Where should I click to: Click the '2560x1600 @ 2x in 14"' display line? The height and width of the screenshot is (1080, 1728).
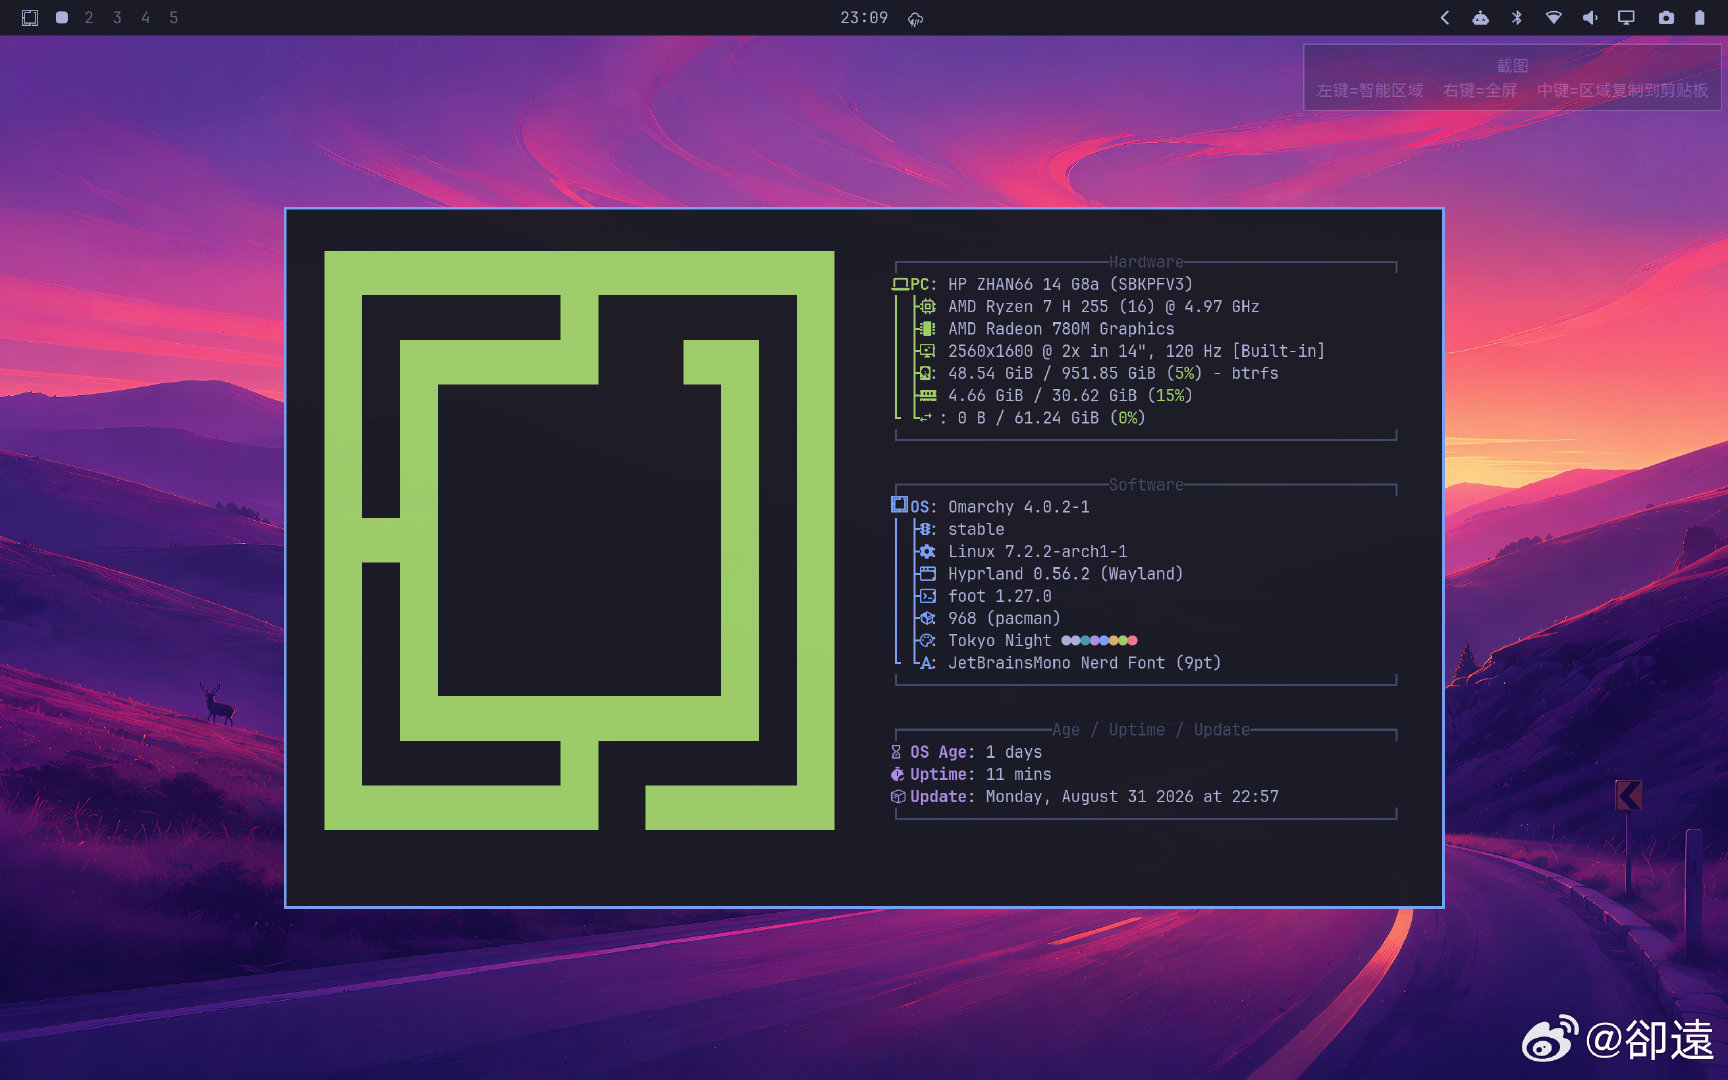pyautogui.click(x=1122, y=351)
